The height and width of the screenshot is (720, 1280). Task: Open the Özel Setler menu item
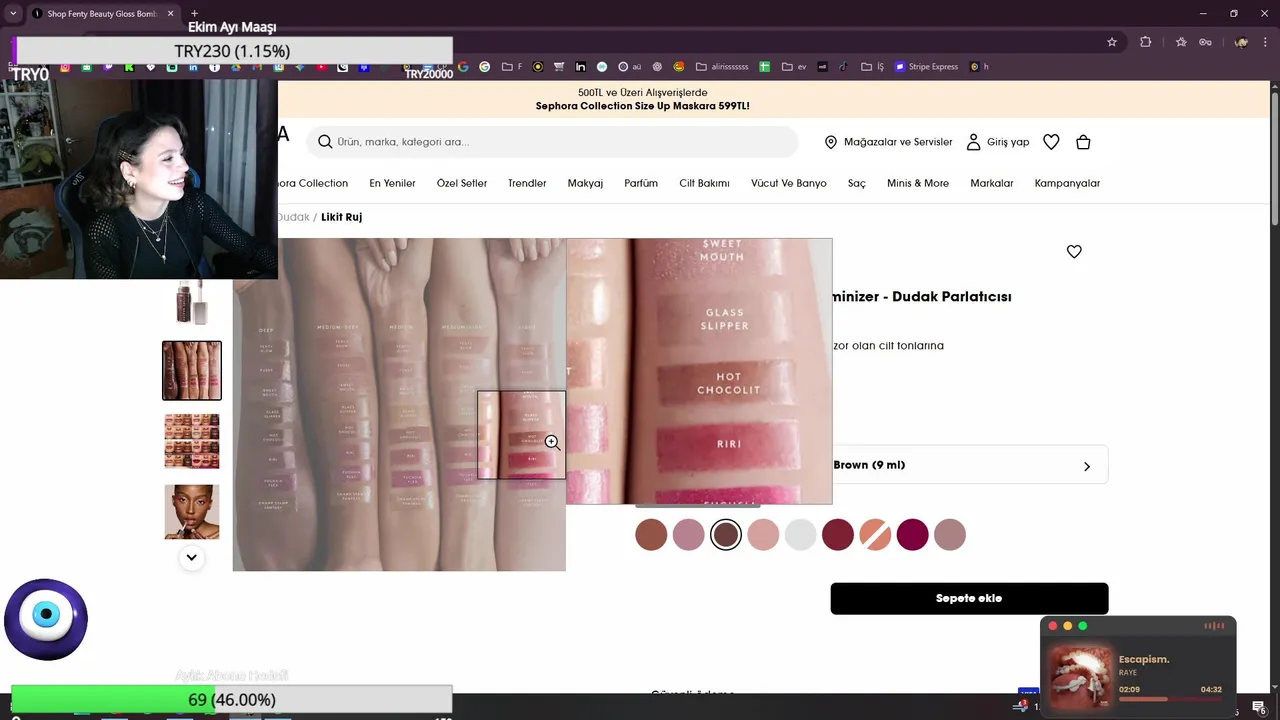coord(462,184)
